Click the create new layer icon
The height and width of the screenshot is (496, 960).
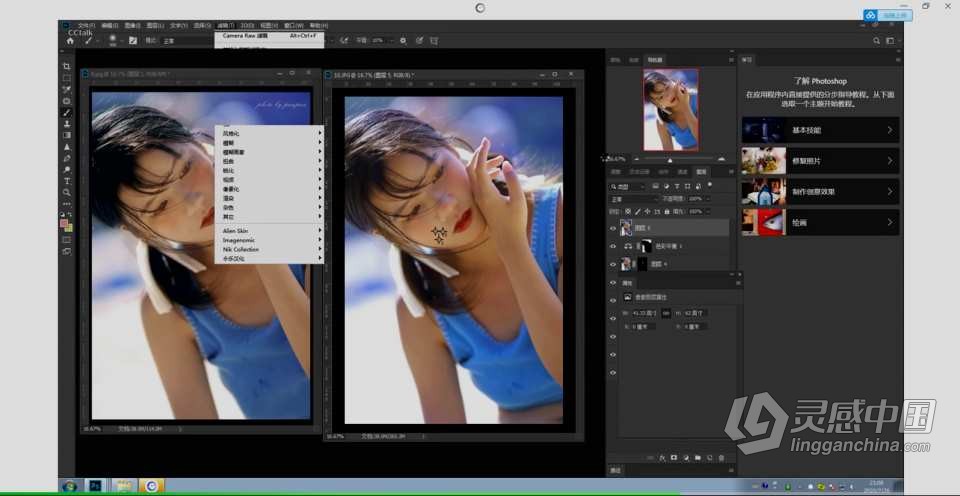tap(710, 458)
